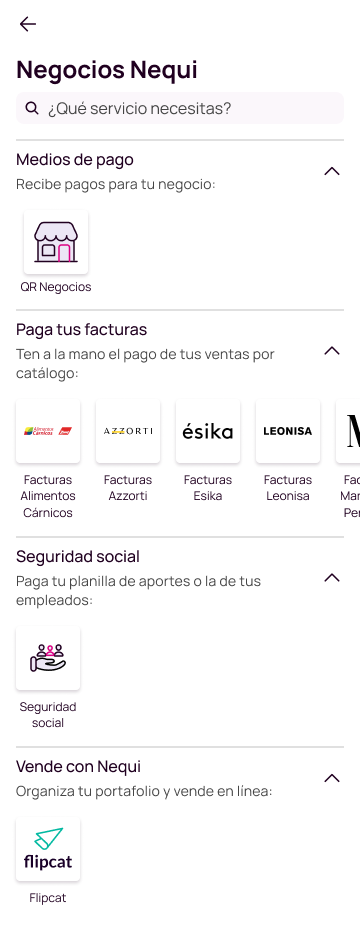Collapse the Paga tus facturas section

tap(332, 351)
